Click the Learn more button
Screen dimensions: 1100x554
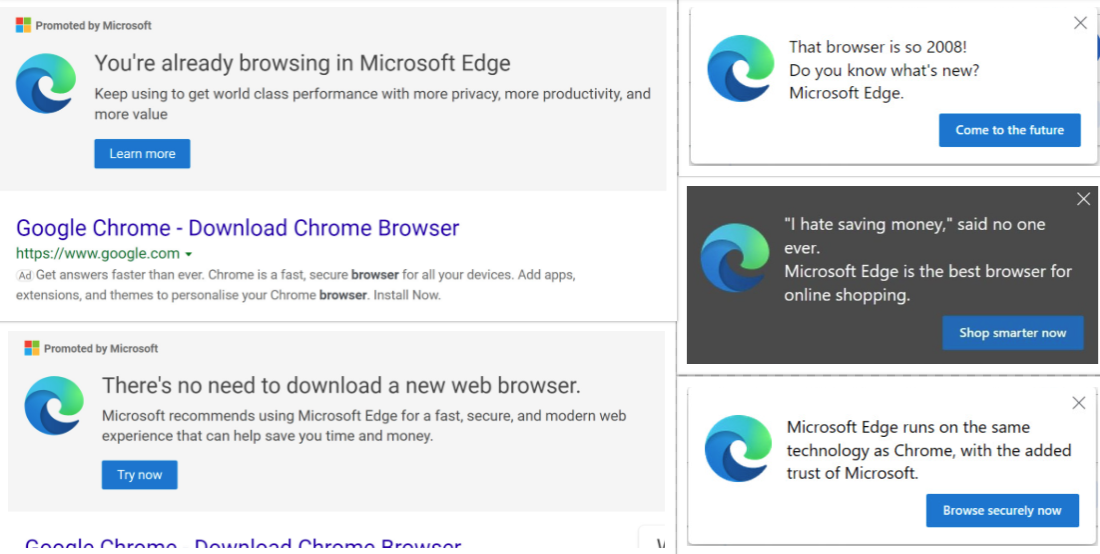tap(142, 154)
